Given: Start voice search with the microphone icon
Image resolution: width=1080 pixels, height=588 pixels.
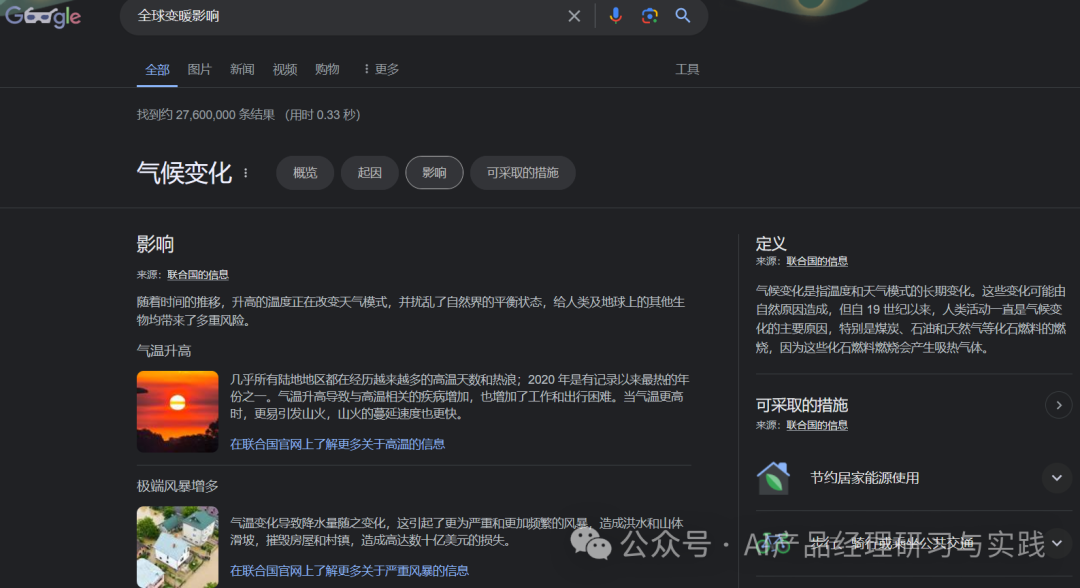Looking at the screenshot, I should click(616, 16).
